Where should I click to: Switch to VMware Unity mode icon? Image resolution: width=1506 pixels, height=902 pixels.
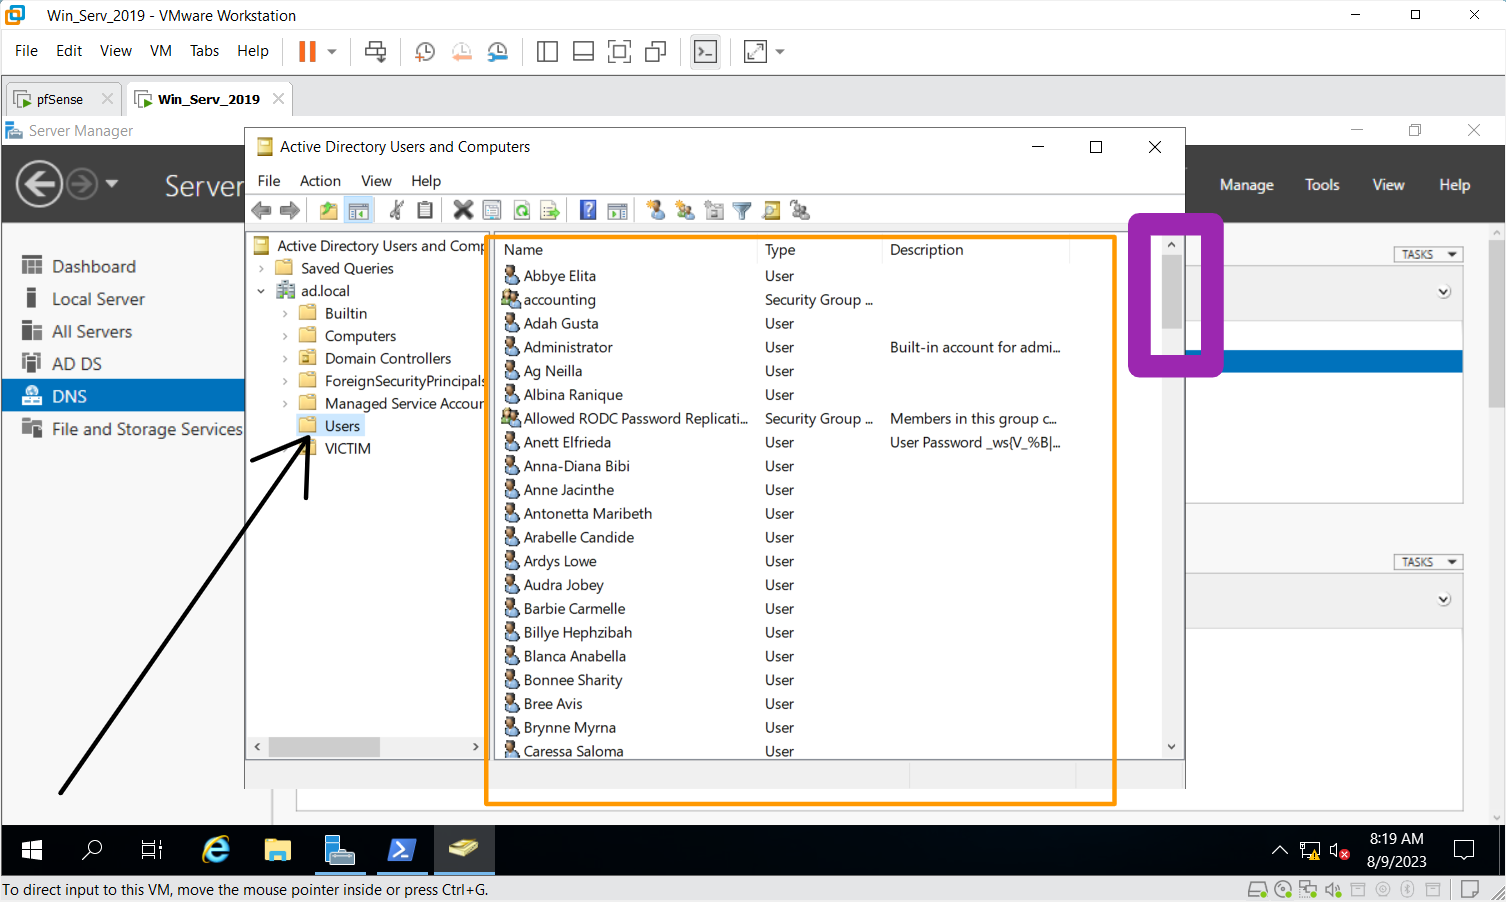[x=655, y=51]
